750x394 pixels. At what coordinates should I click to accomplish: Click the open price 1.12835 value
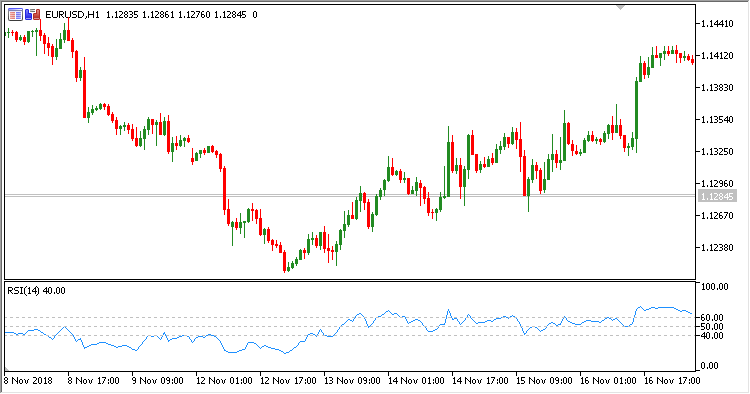pos(122,15)
